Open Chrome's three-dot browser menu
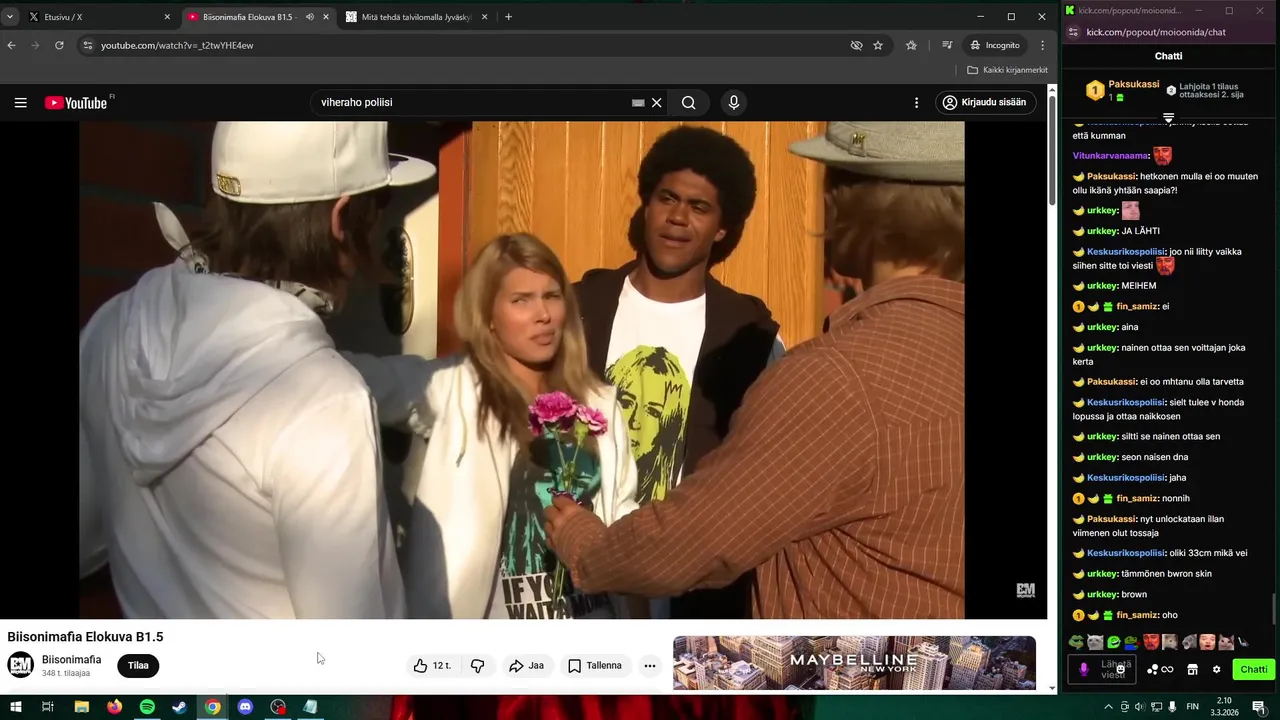This screenshot has width=1280, height=720. pyautogui.click(x=1042, y=45)
